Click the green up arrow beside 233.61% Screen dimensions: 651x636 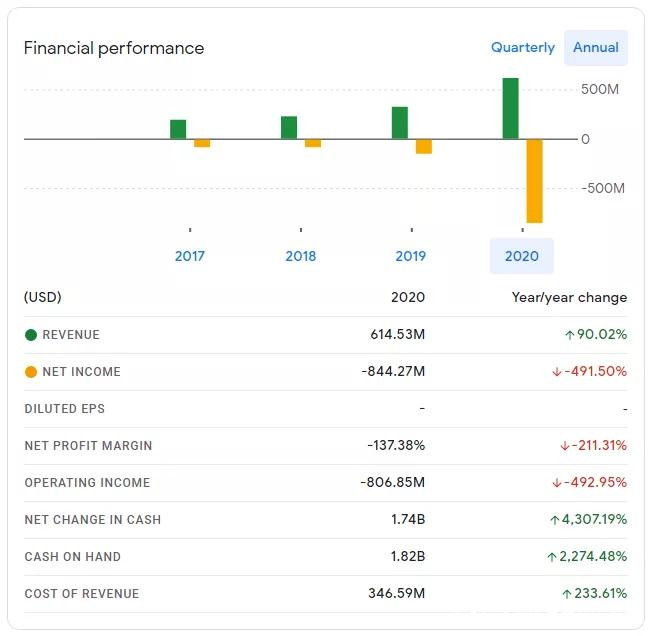[x=567, y=594]
